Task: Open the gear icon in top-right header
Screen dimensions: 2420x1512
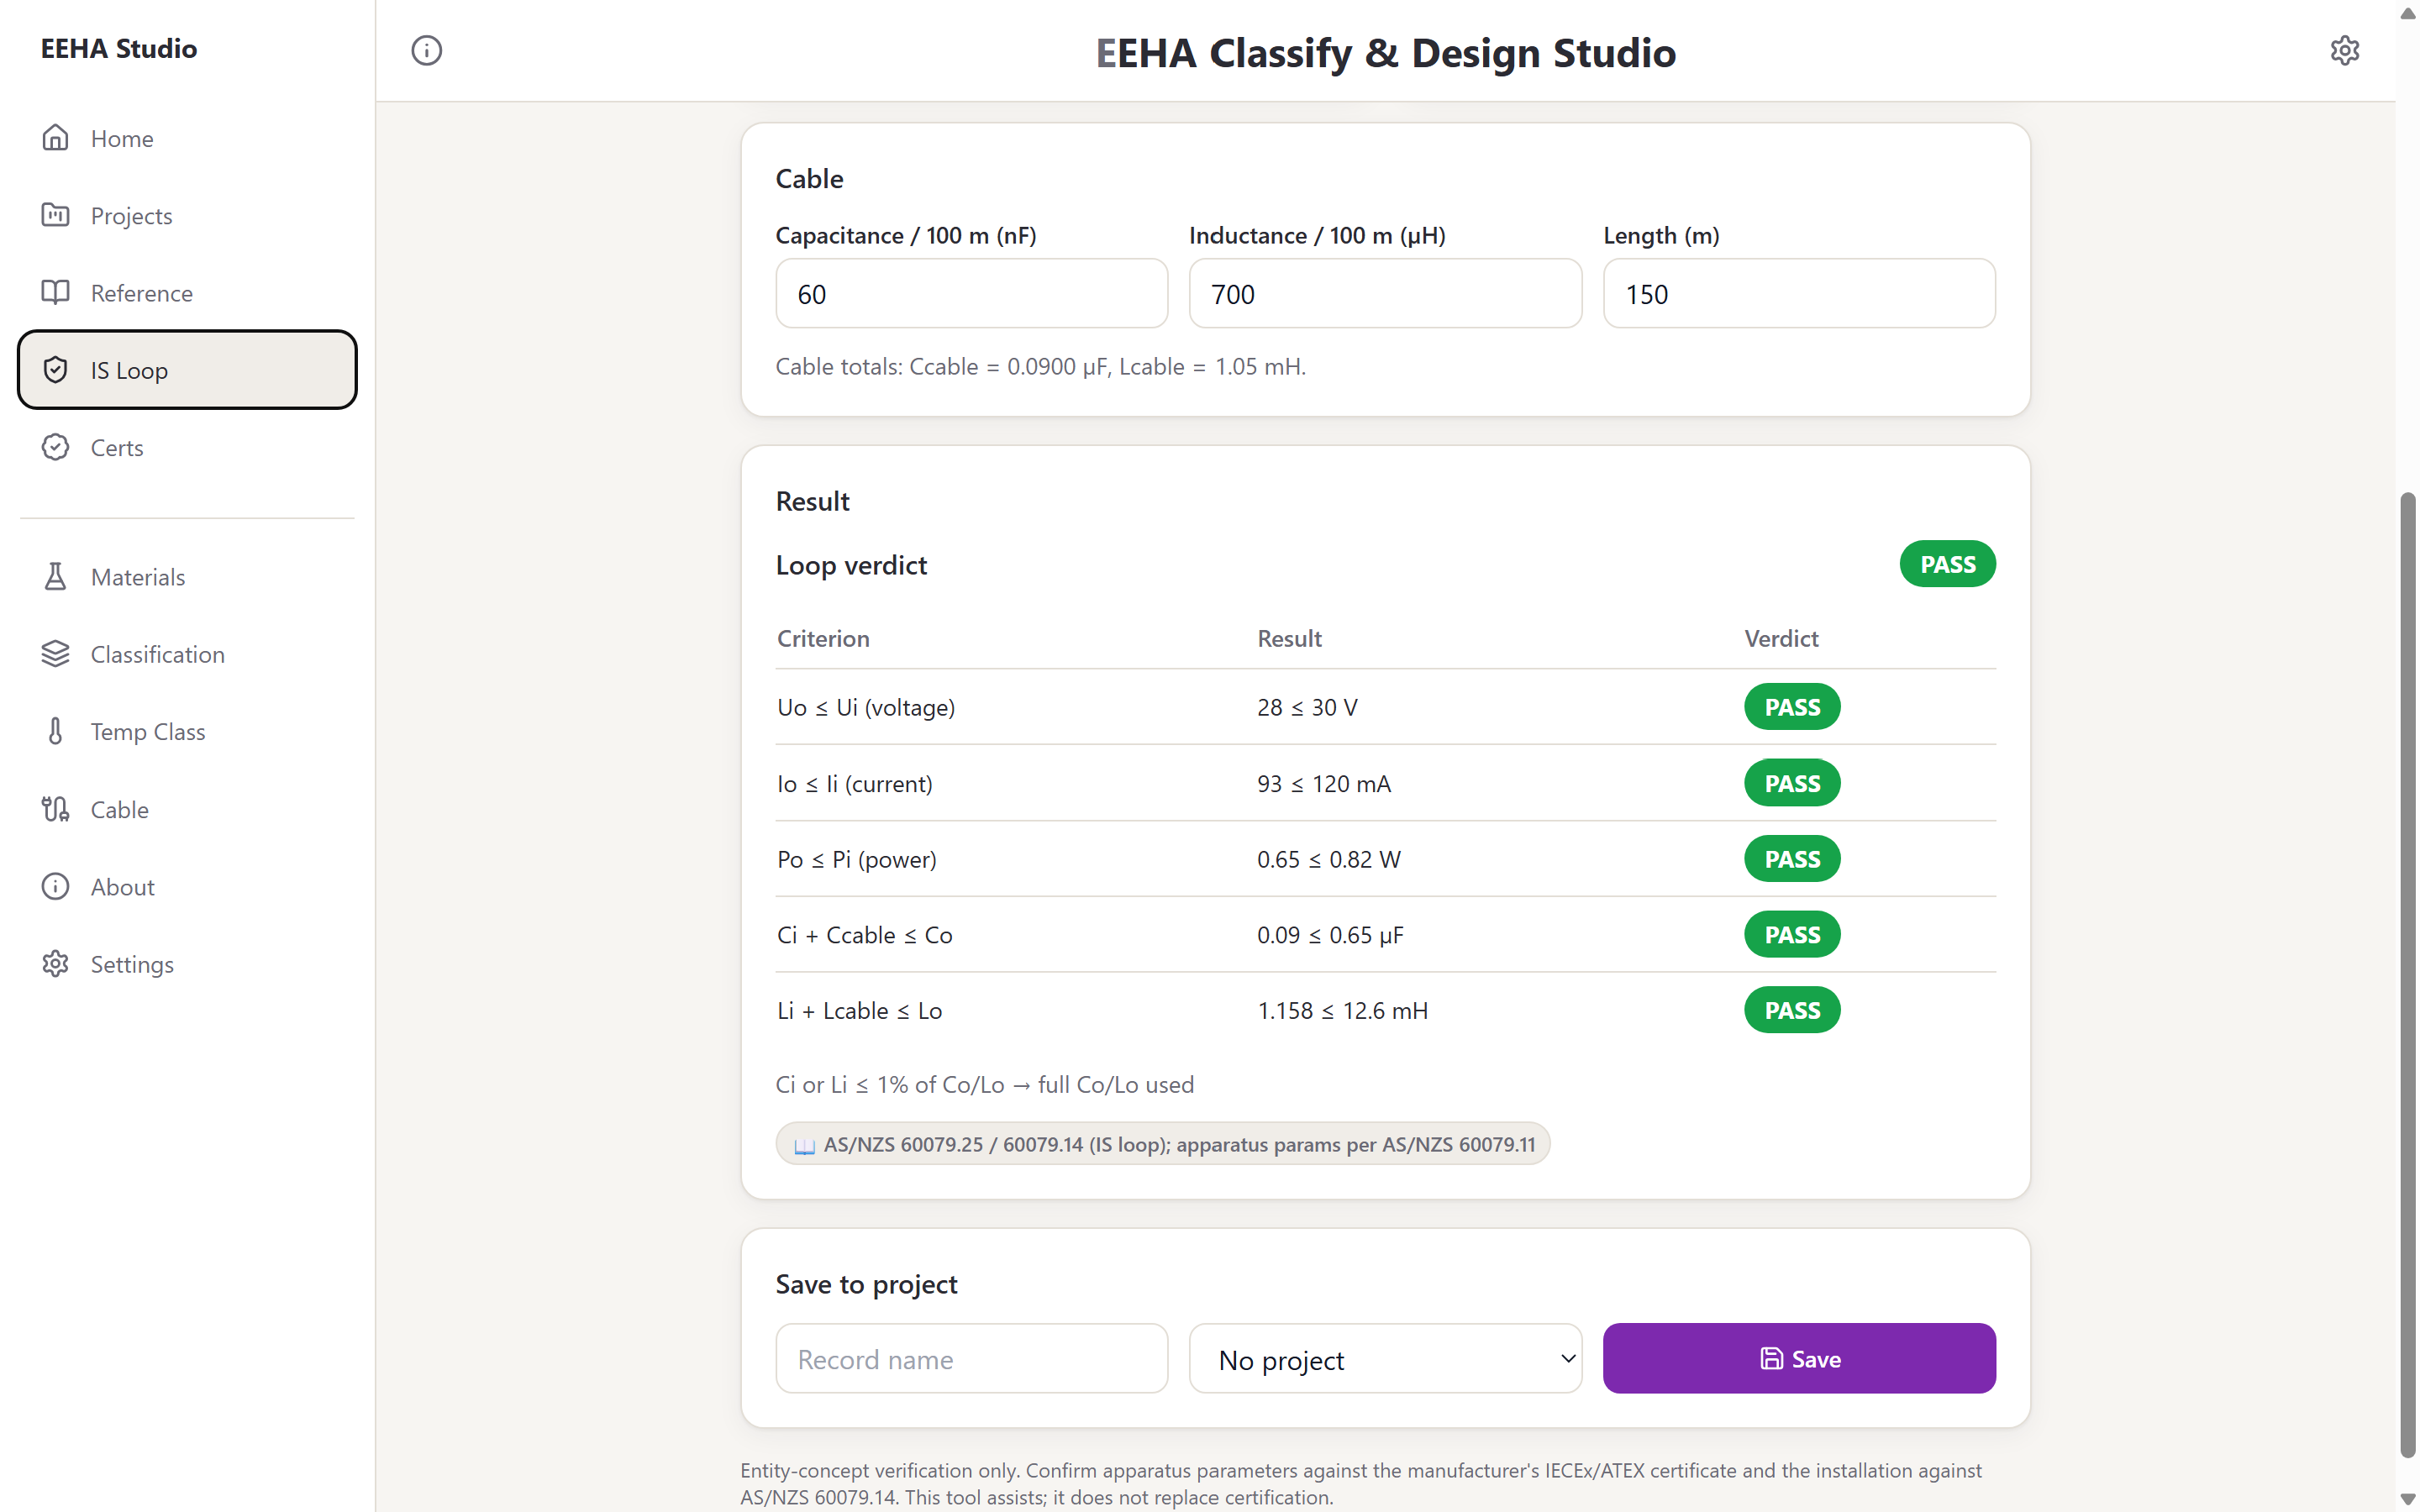Action: (x=2344, y=50)
